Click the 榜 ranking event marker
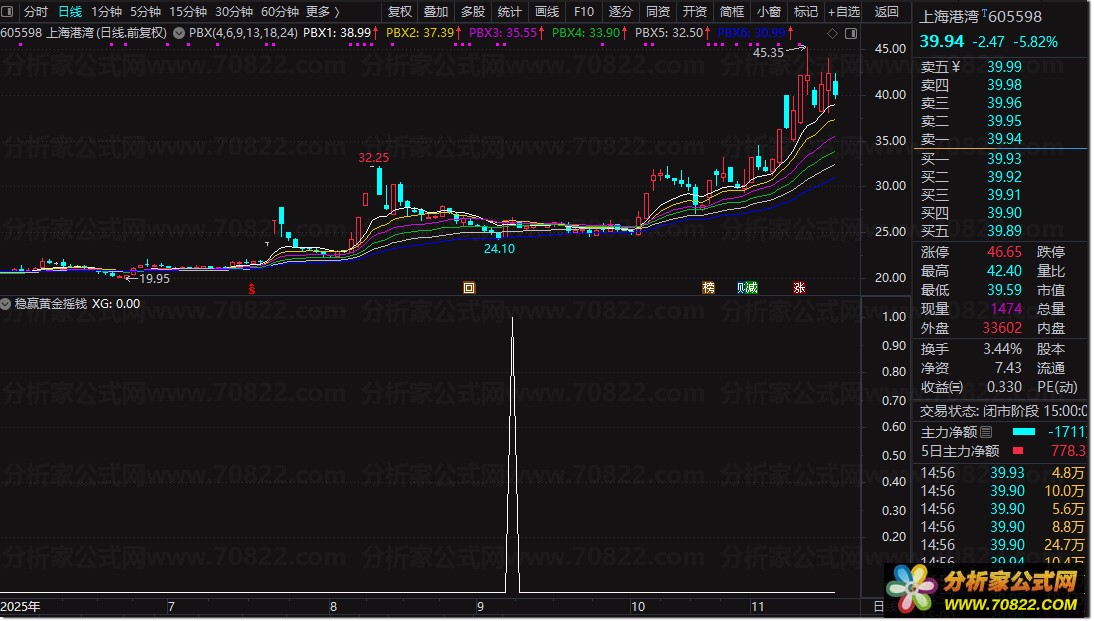 coord(708,287)
